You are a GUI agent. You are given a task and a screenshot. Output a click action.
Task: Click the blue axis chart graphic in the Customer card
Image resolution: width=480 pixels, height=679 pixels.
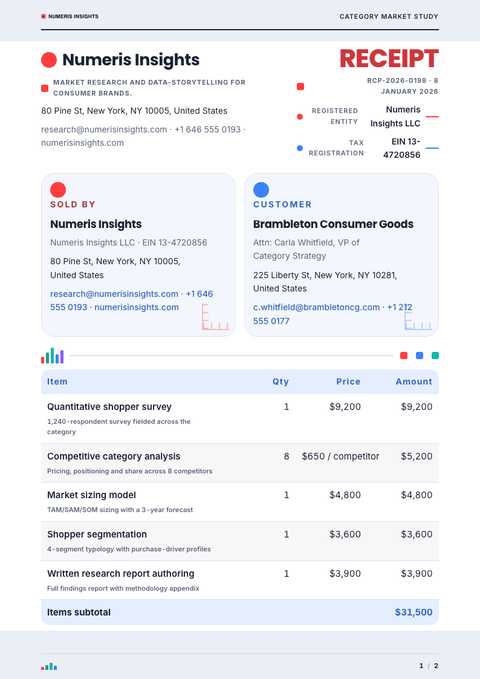(x=418, y=317)
